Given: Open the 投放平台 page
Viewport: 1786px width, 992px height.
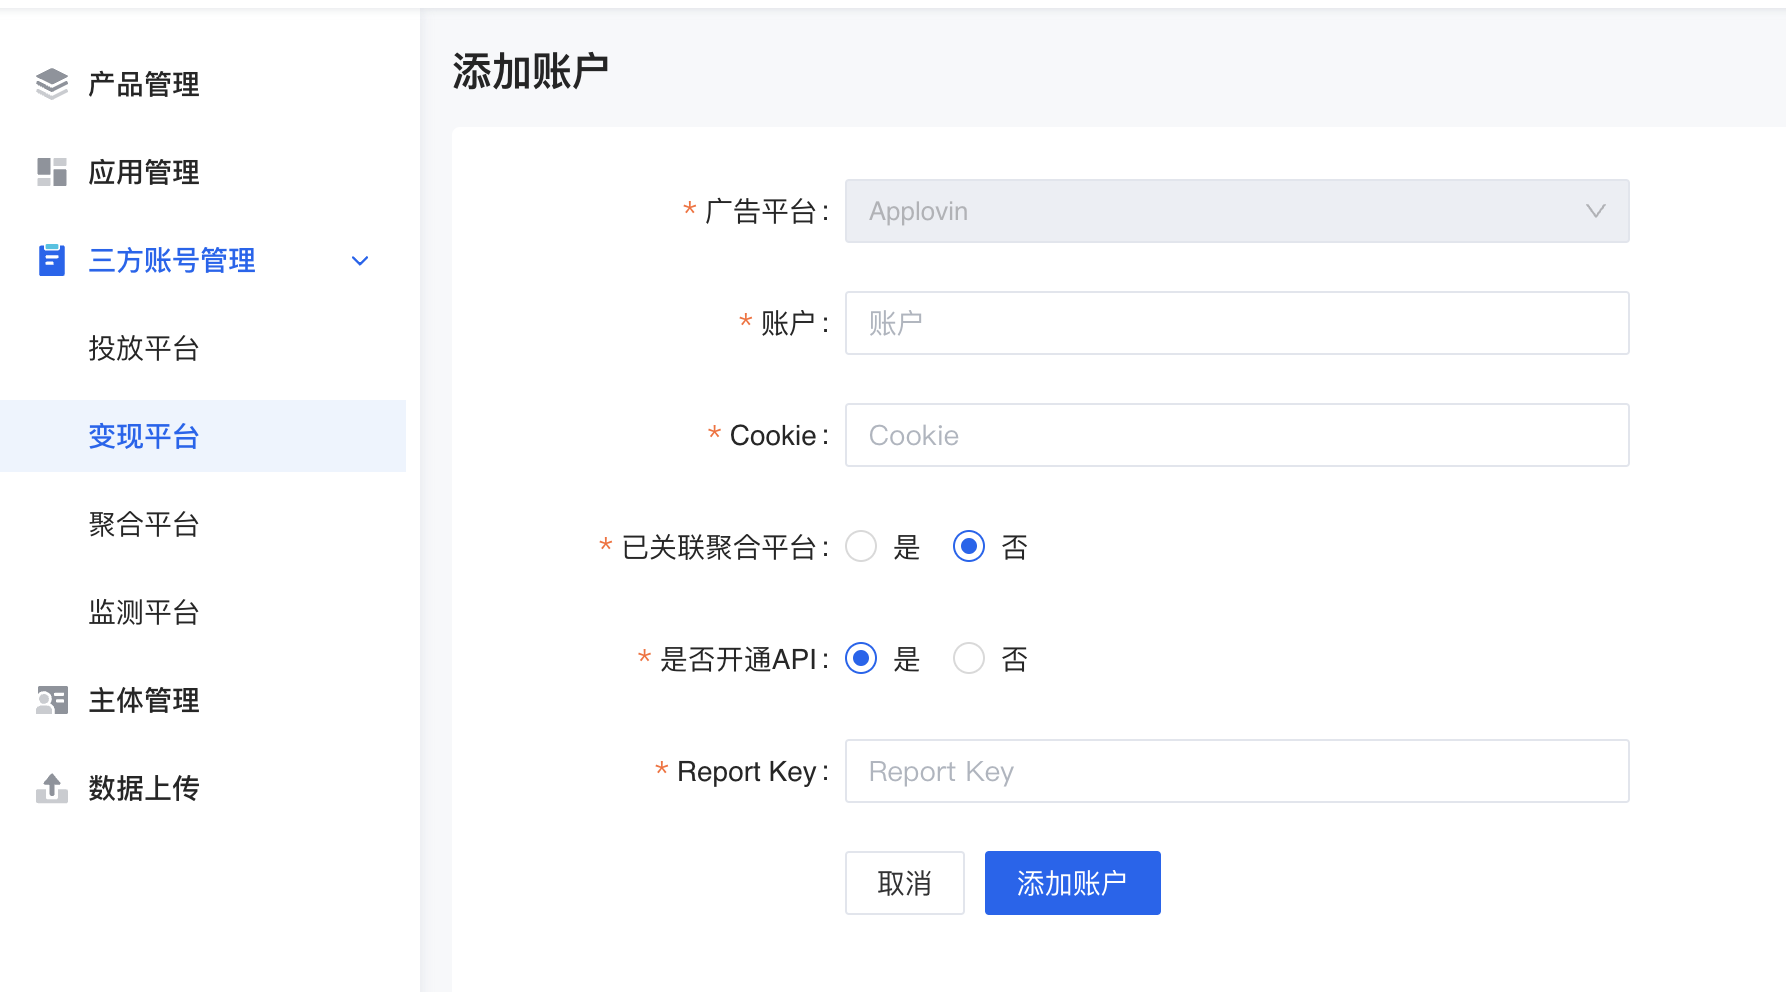Looking at the screenshot, I should 145,348.
